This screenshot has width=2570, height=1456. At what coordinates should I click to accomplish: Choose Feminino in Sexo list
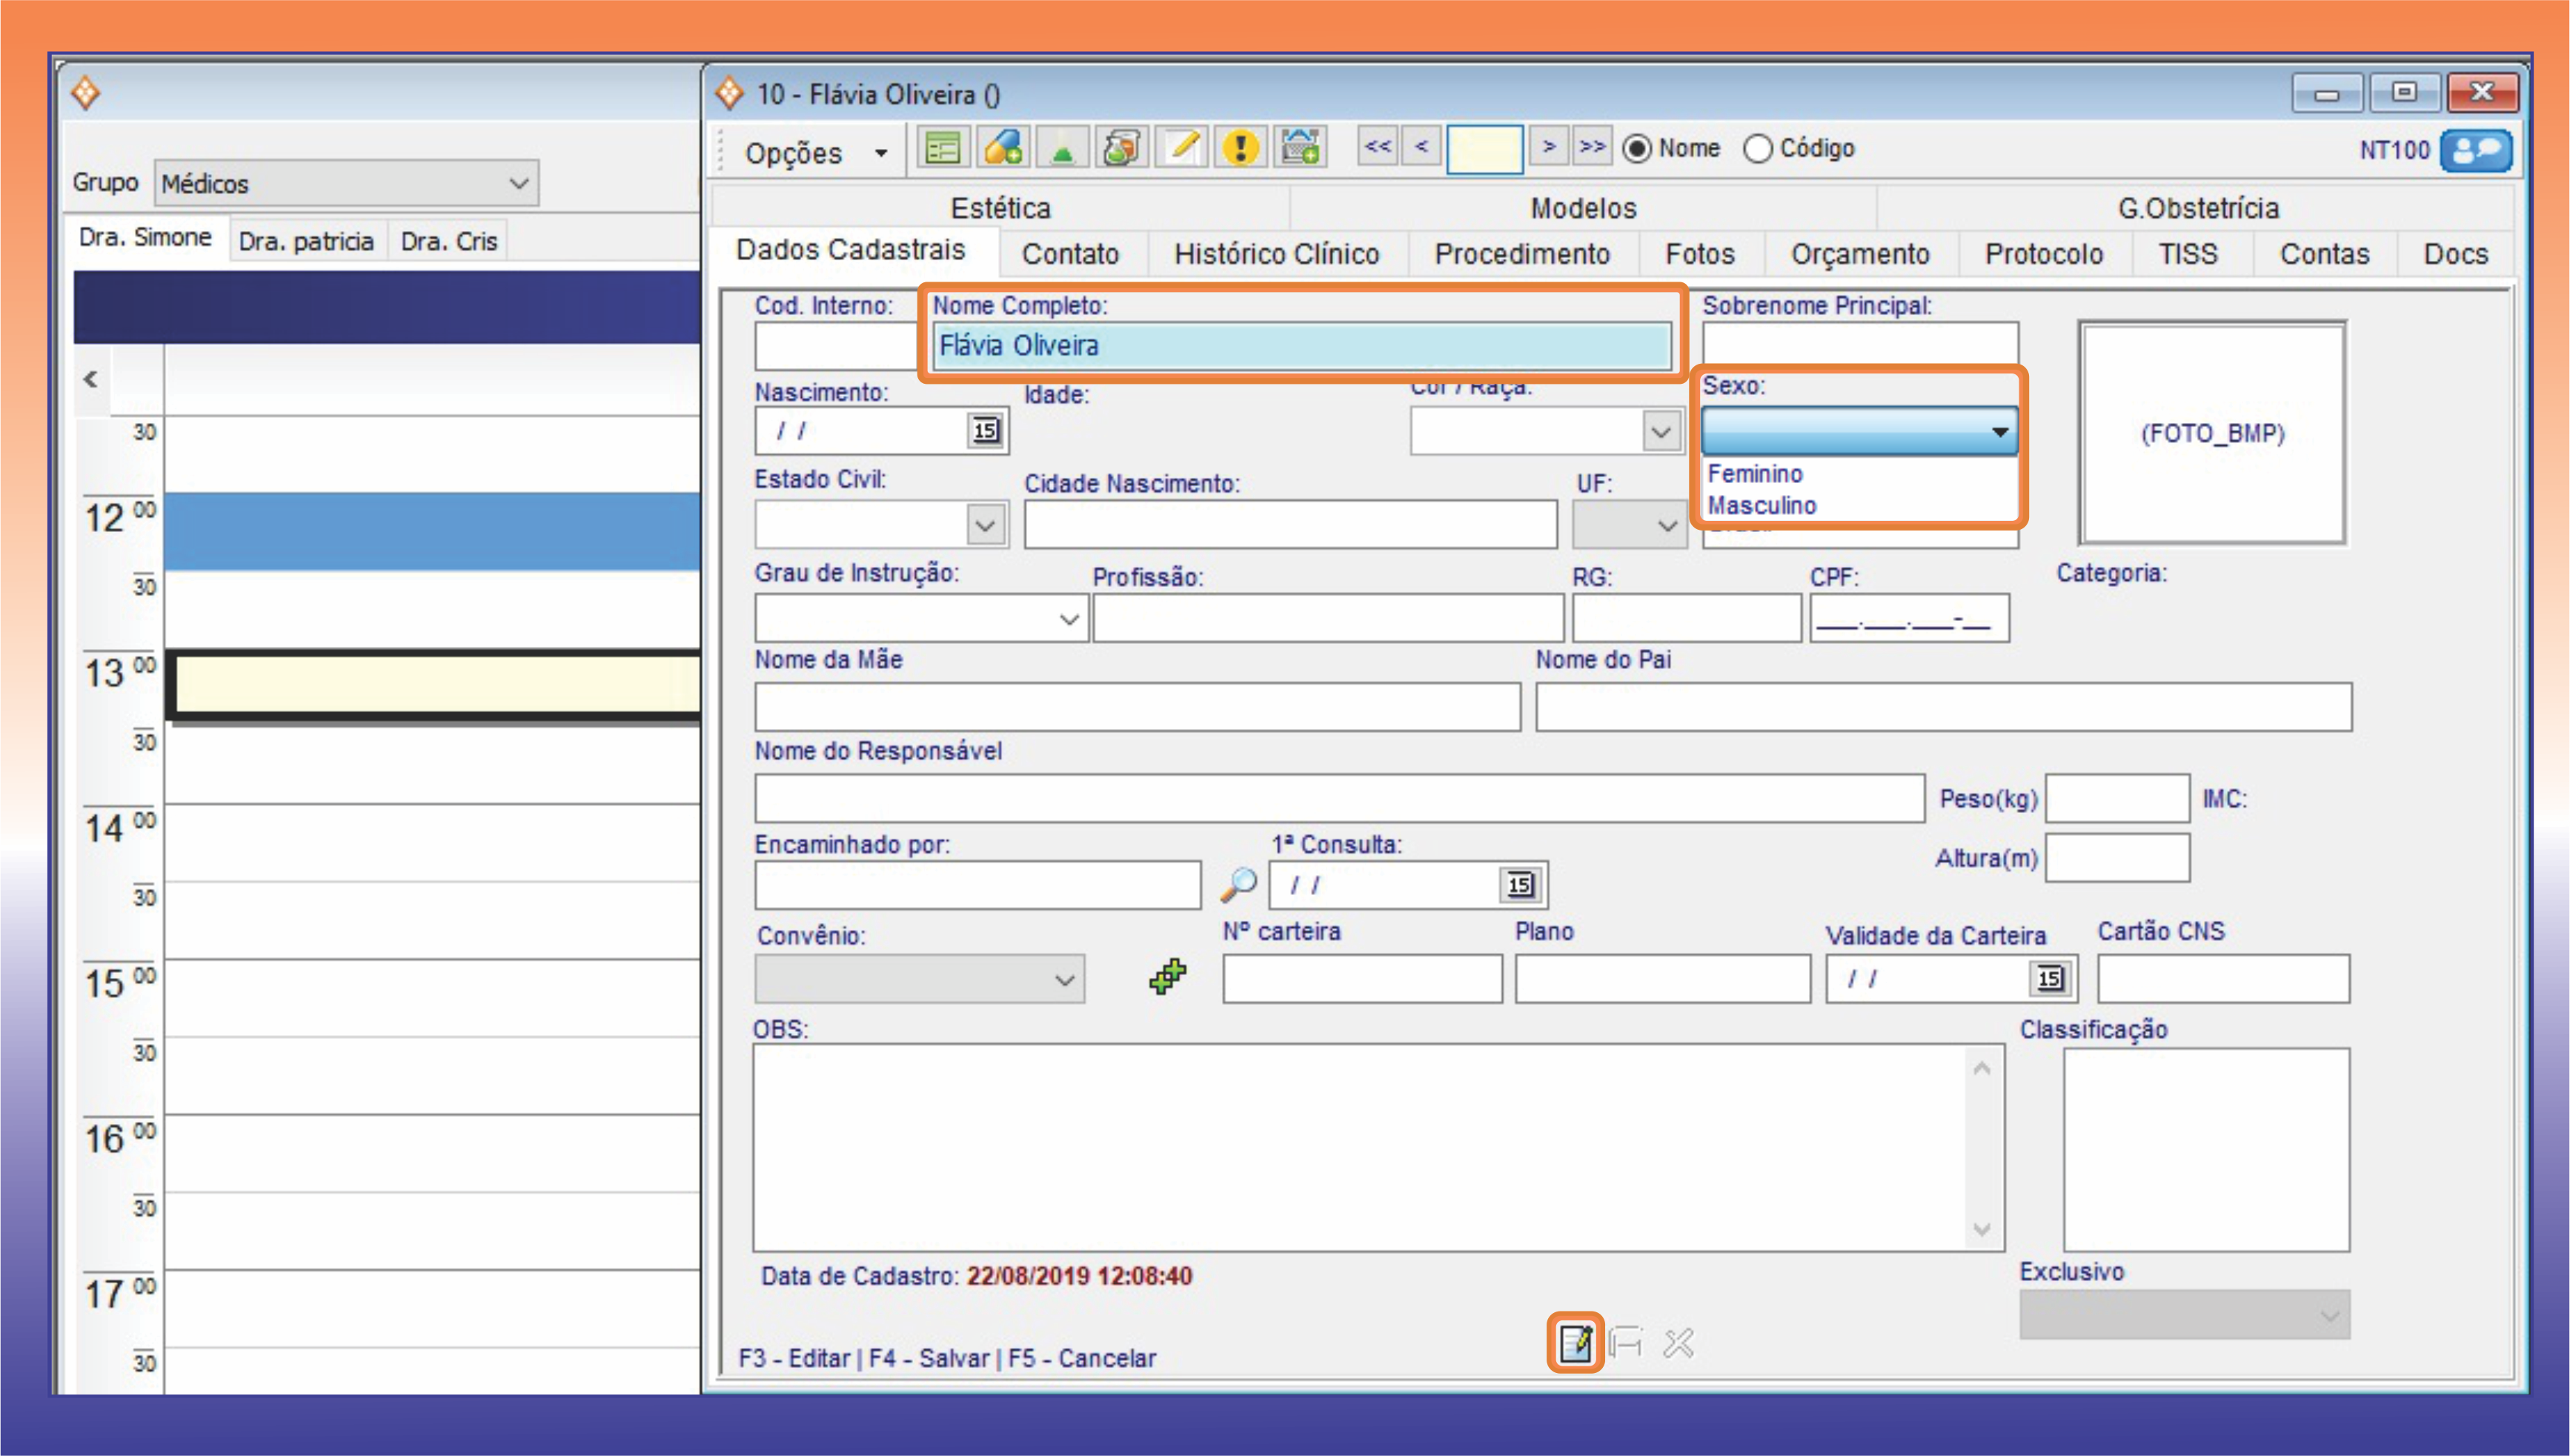coord(1755,474)
